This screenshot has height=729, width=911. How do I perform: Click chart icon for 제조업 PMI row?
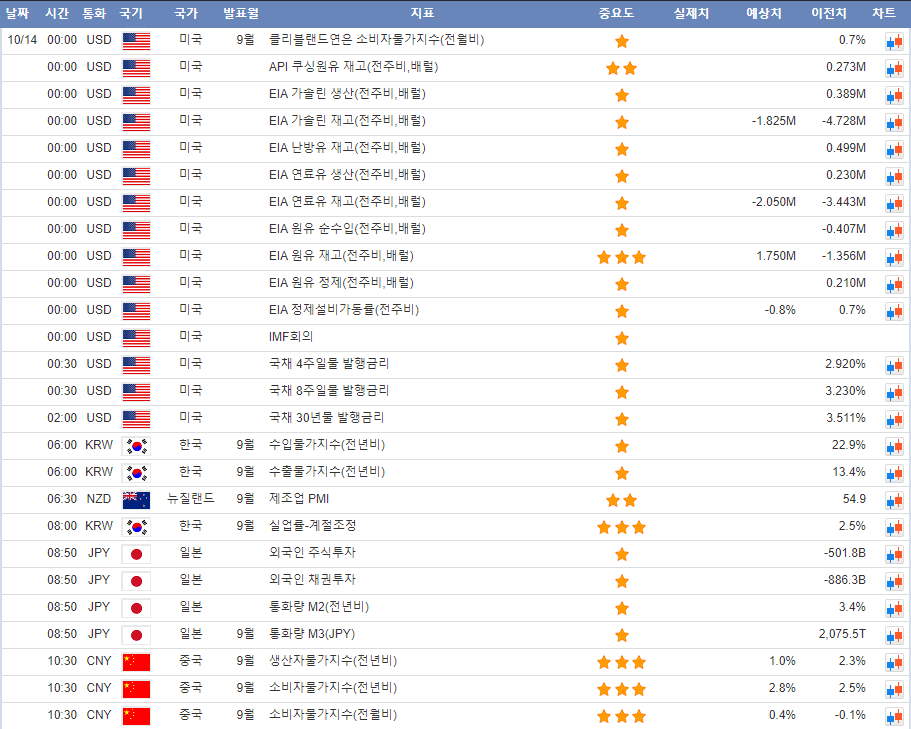[893, 500]
